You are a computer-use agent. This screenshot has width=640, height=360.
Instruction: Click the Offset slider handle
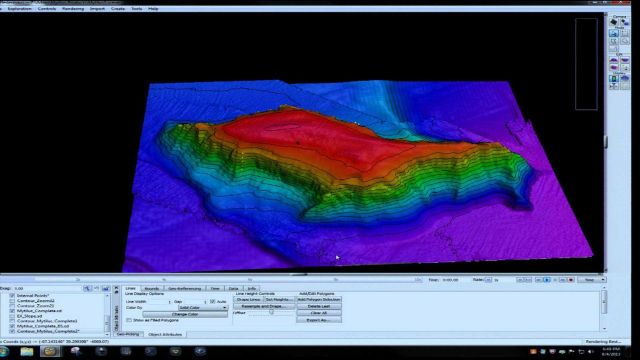pos(271,312)
